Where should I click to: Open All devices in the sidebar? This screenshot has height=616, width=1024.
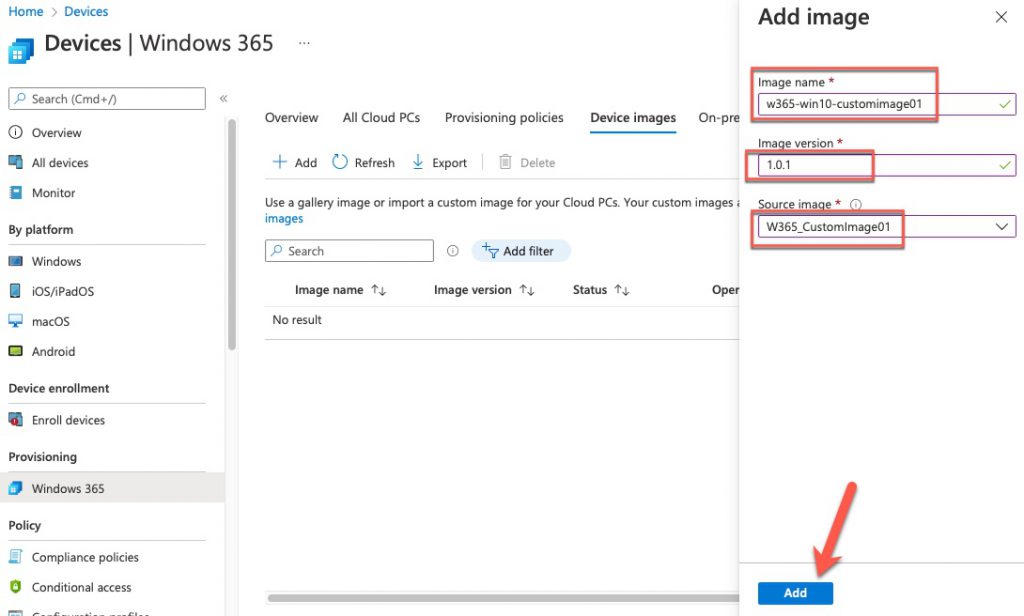pyautogui.click(x=60, y=163)
